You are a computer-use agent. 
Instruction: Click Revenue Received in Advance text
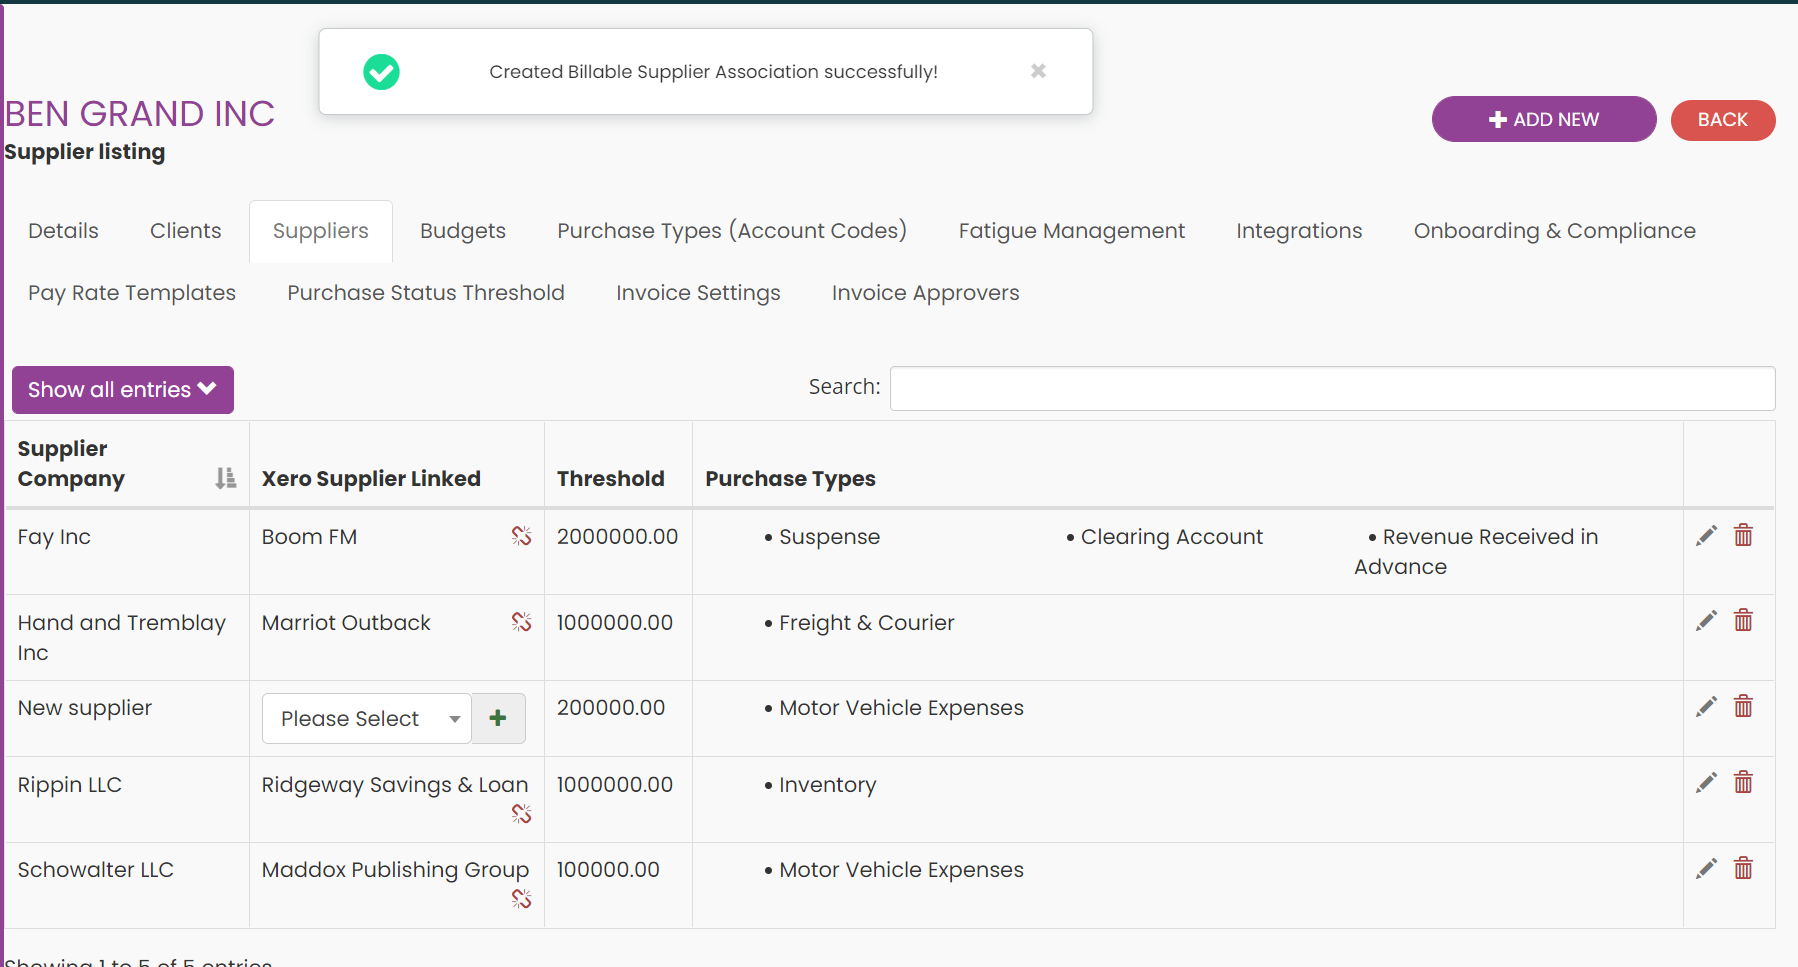click(1477, 552)
